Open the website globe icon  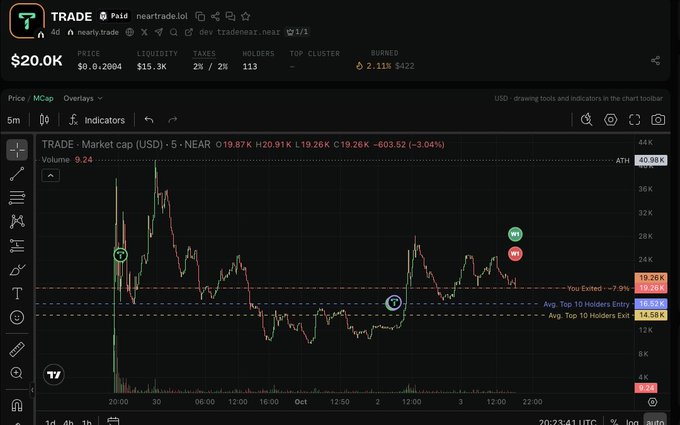(129, 32)
